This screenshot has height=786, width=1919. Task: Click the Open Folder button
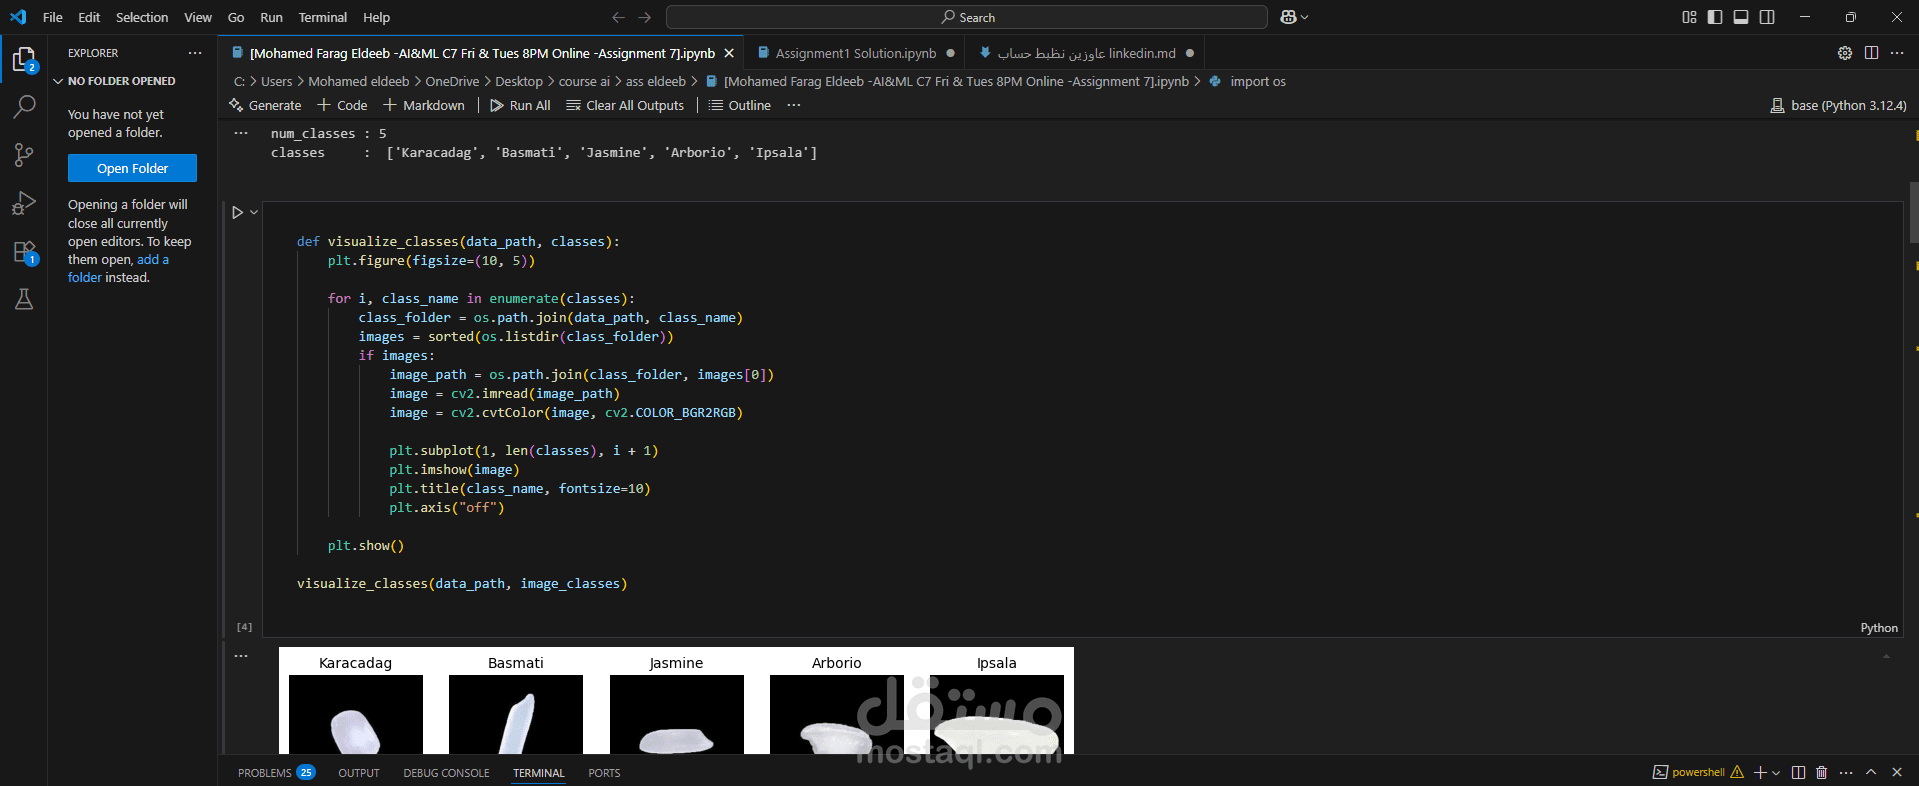[x=132, y=168]
